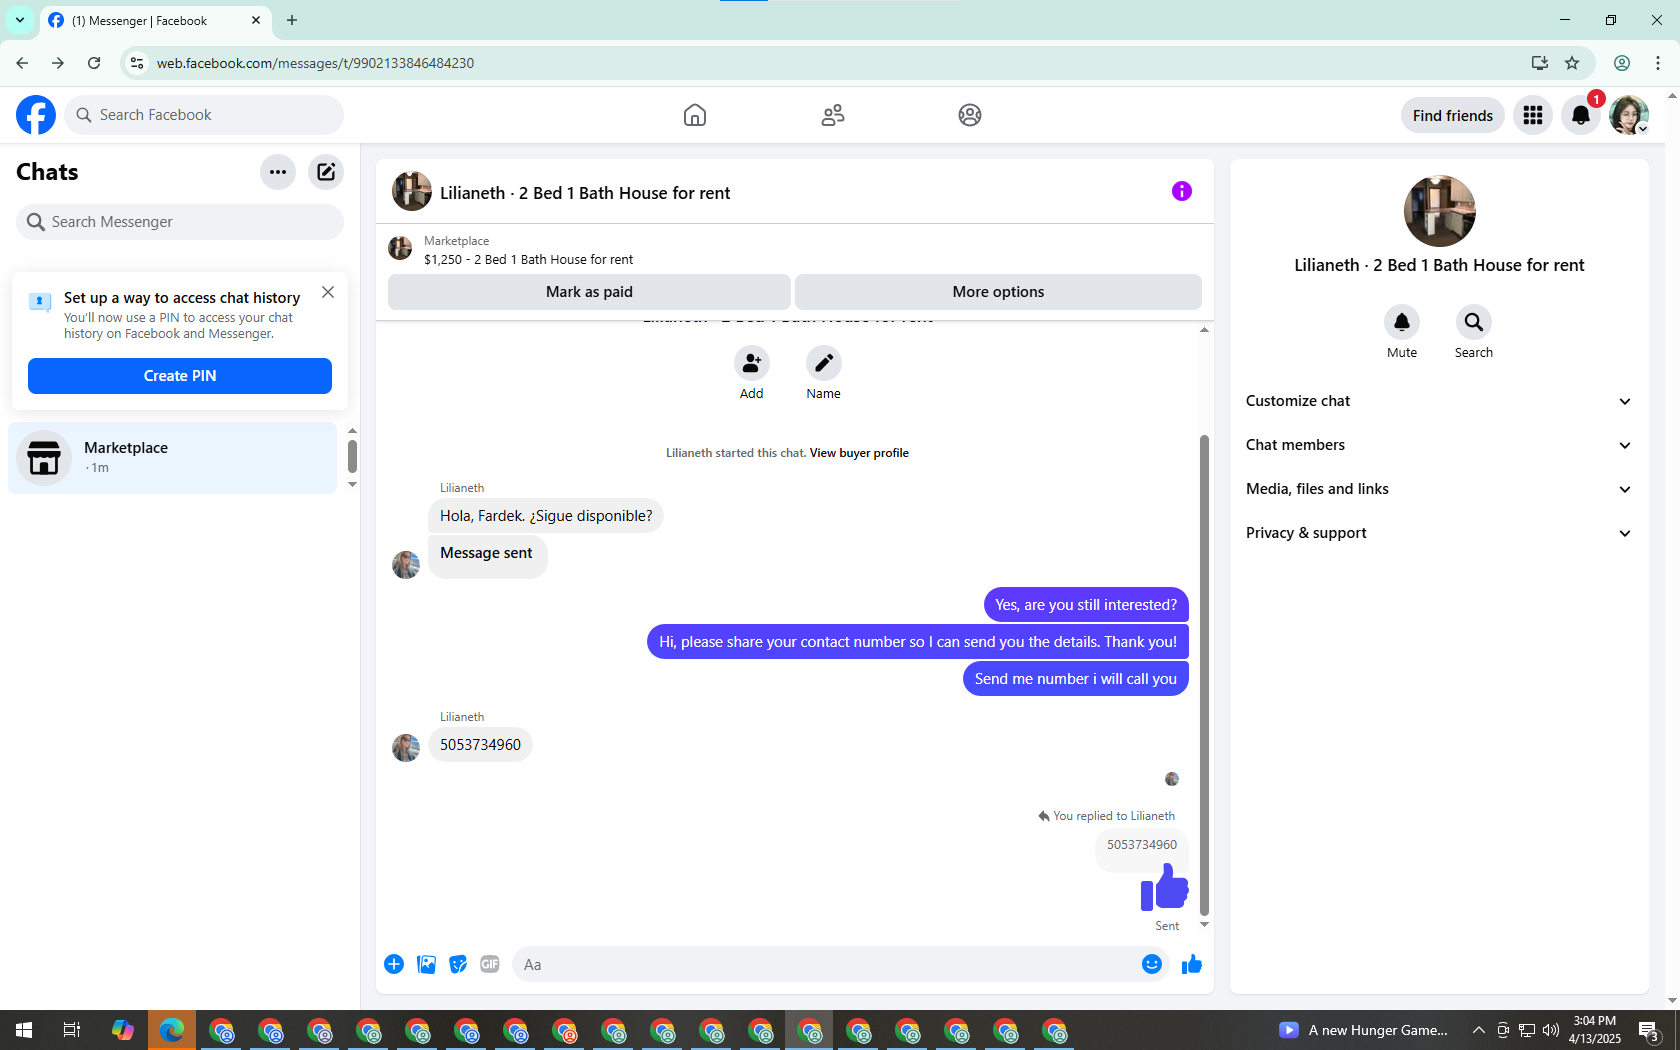Open Windows Start menu
The width and height of the screenshot is (1680, 1050).
(x=24, y=1030)
